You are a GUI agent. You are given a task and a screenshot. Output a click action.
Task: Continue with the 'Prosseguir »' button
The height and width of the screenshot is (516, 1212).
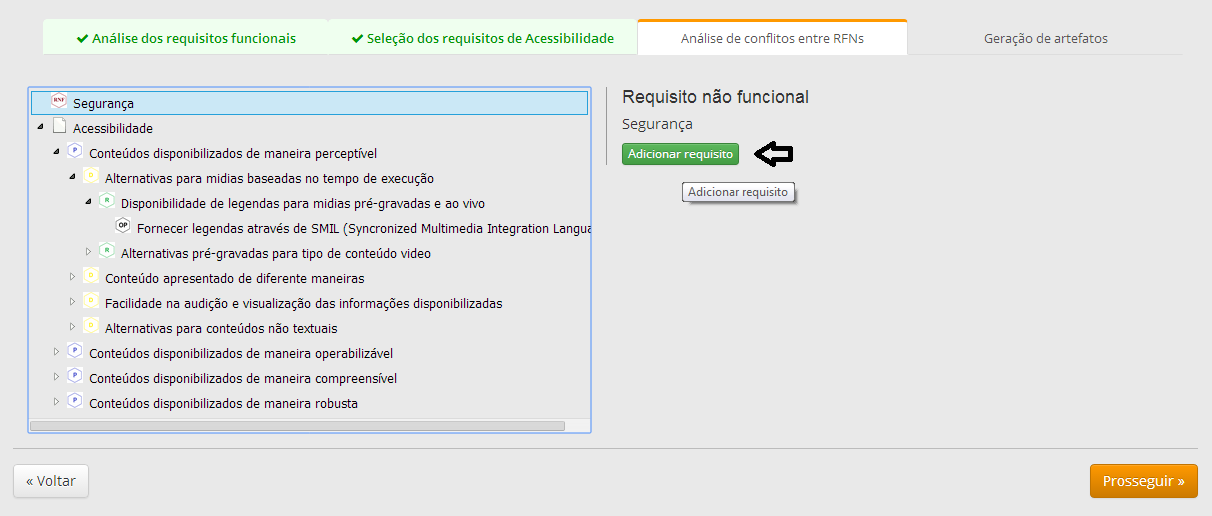click(x=1143, y=481)
